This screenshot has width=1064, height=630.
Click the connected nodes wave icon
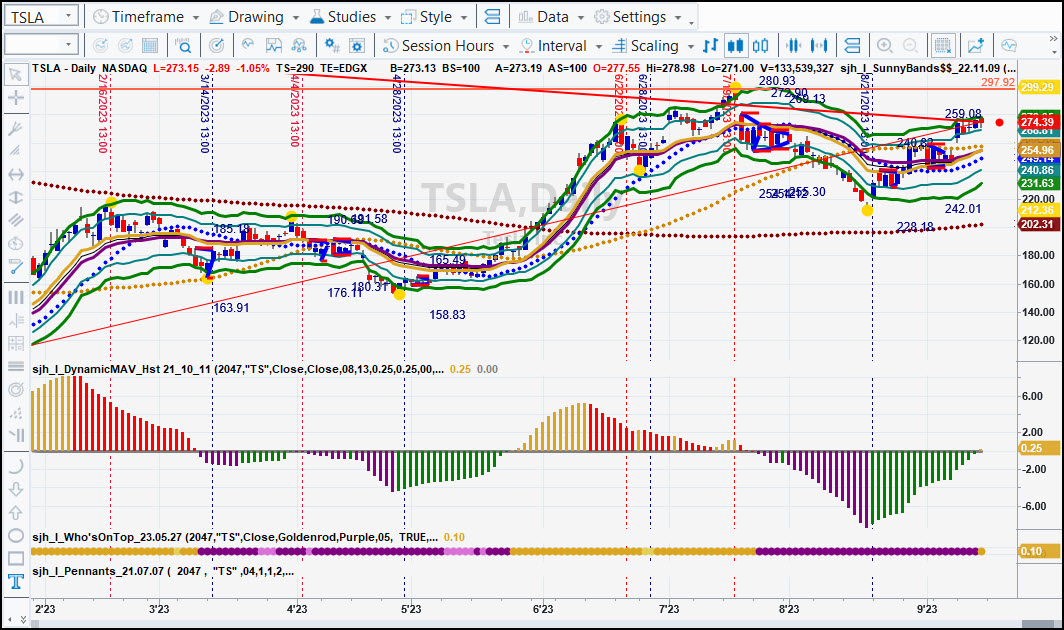pyautogui.click(x=299, y=45)
